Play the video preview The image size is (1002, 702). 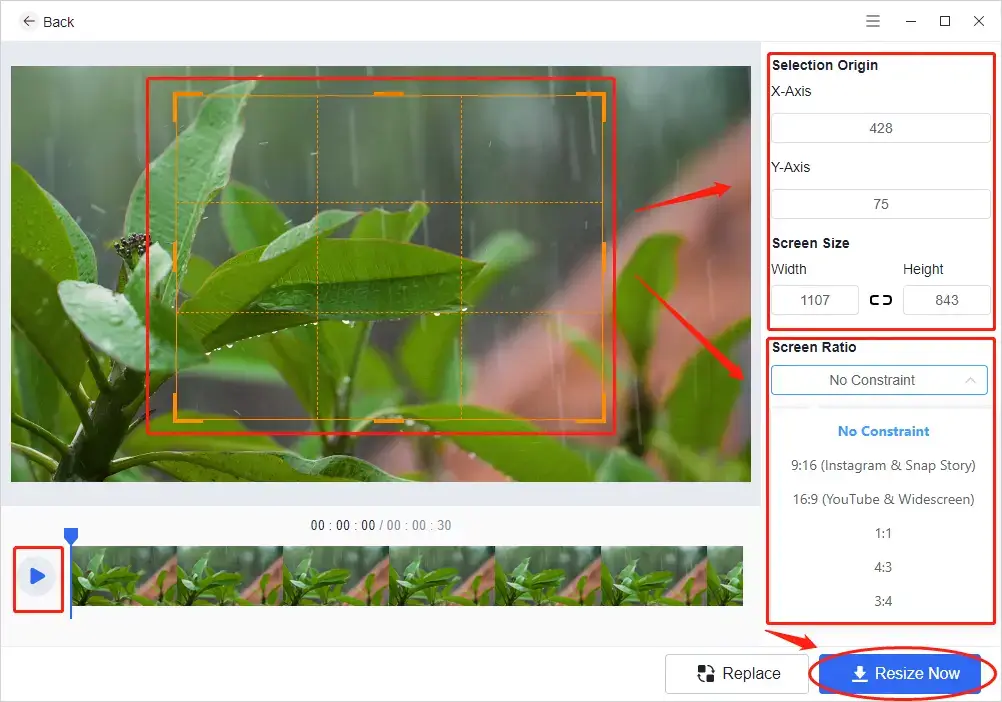38,576
